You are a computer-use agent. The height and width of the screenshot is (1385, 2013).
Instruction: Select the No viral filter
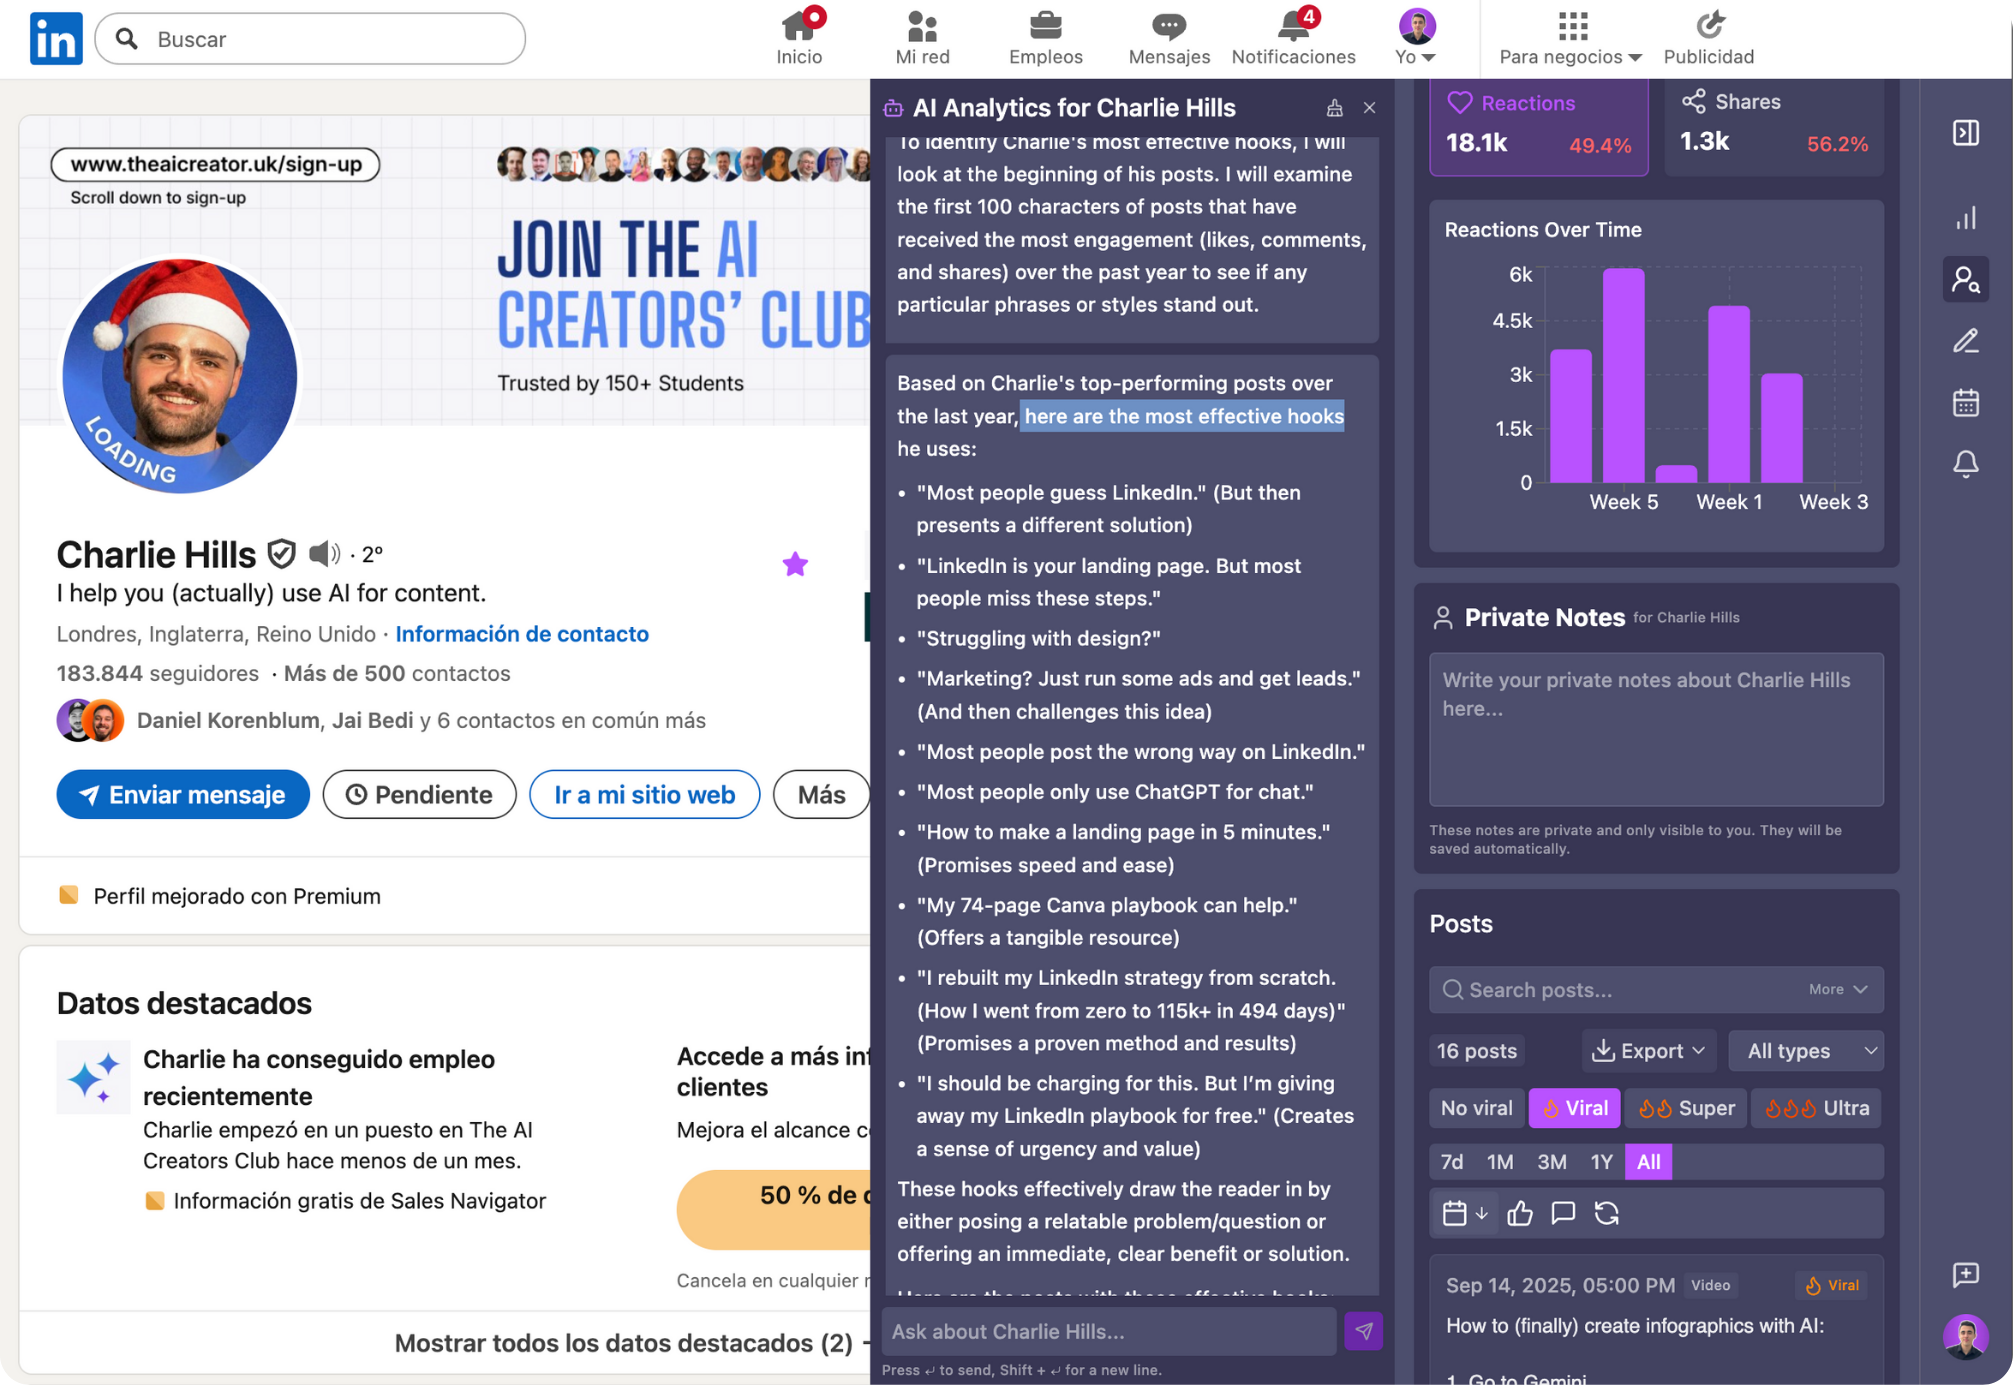pyautogui.click(x=1476, y=1108)
